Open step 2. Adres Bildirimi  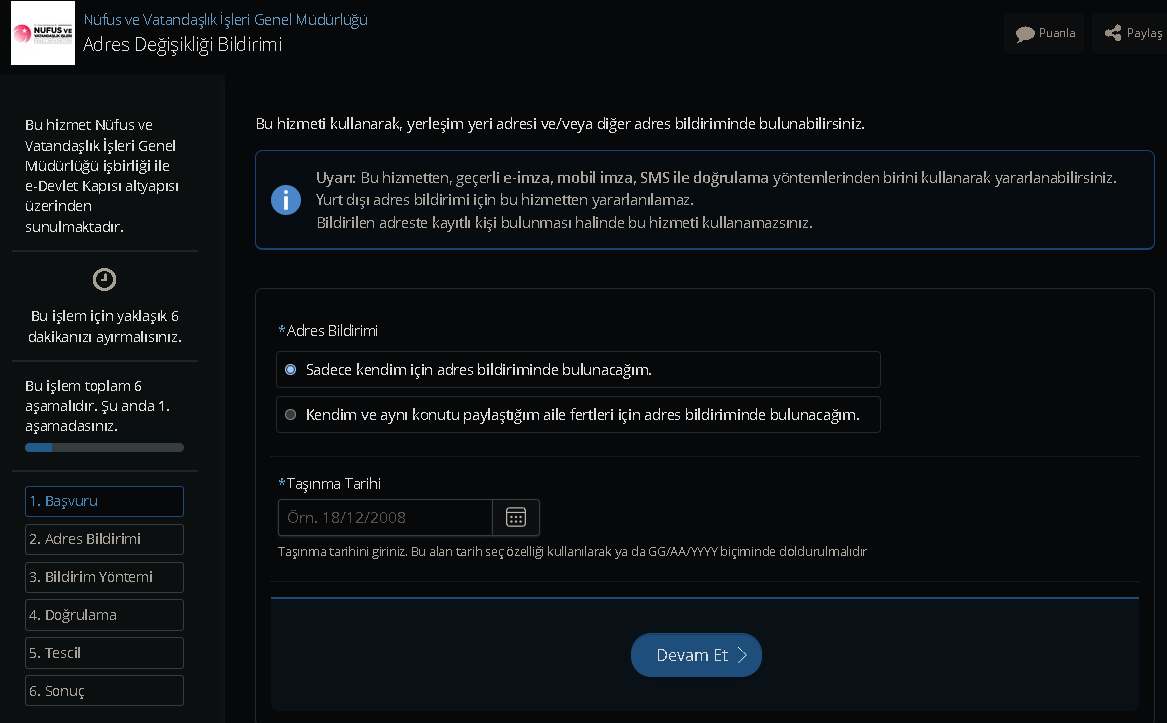tap(104, 539)
